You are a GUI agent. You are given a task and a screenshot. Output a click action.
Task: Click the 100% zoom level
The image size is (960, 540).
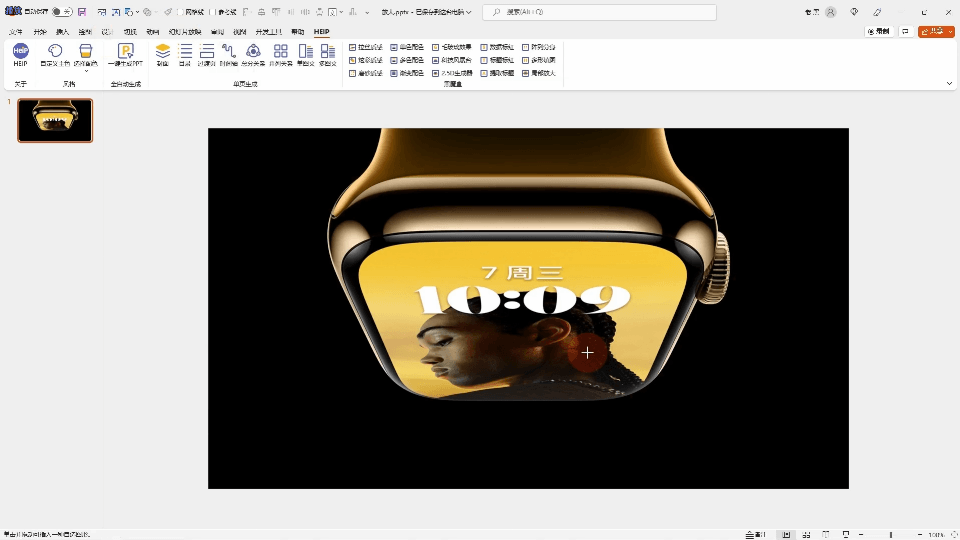point(936,534)
